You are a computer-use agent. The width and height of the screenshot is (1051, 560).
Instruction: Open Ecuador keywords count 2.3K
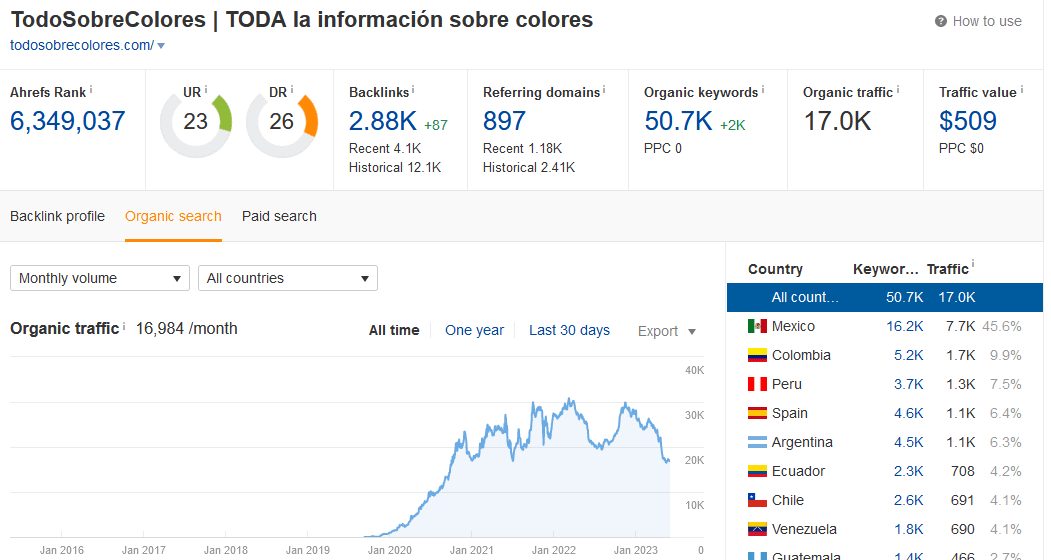[908, 471]
